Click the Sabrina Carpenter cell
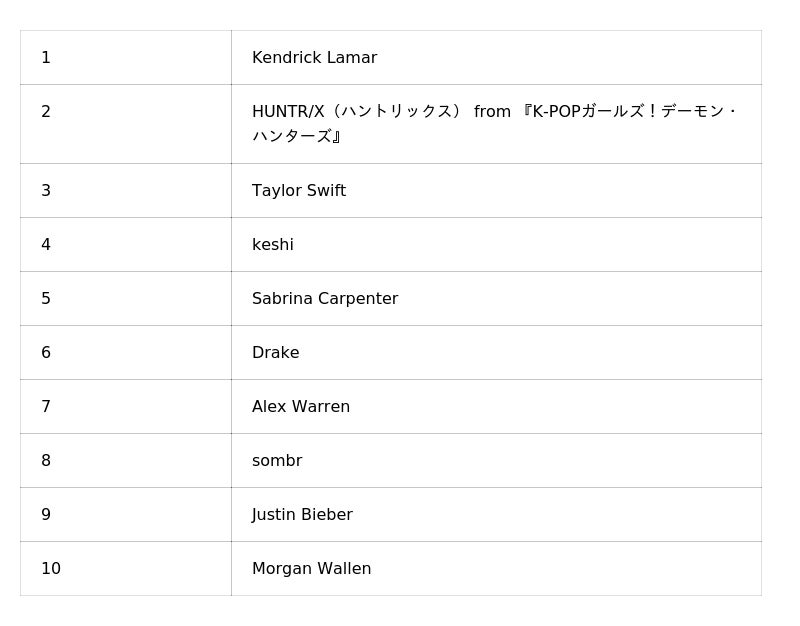The image size is (800, 626). (x=325, y=299)
